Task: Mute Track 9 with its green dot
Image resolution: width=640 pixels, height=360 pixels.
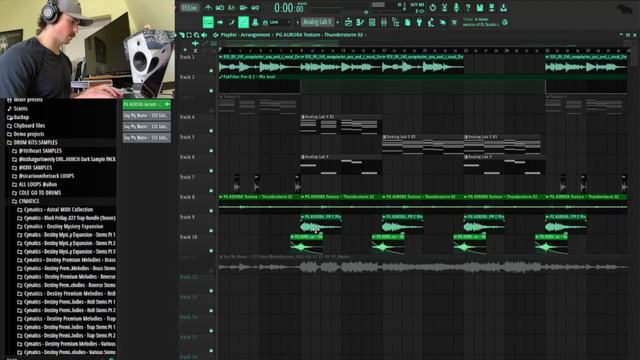Action: (211, 231)
